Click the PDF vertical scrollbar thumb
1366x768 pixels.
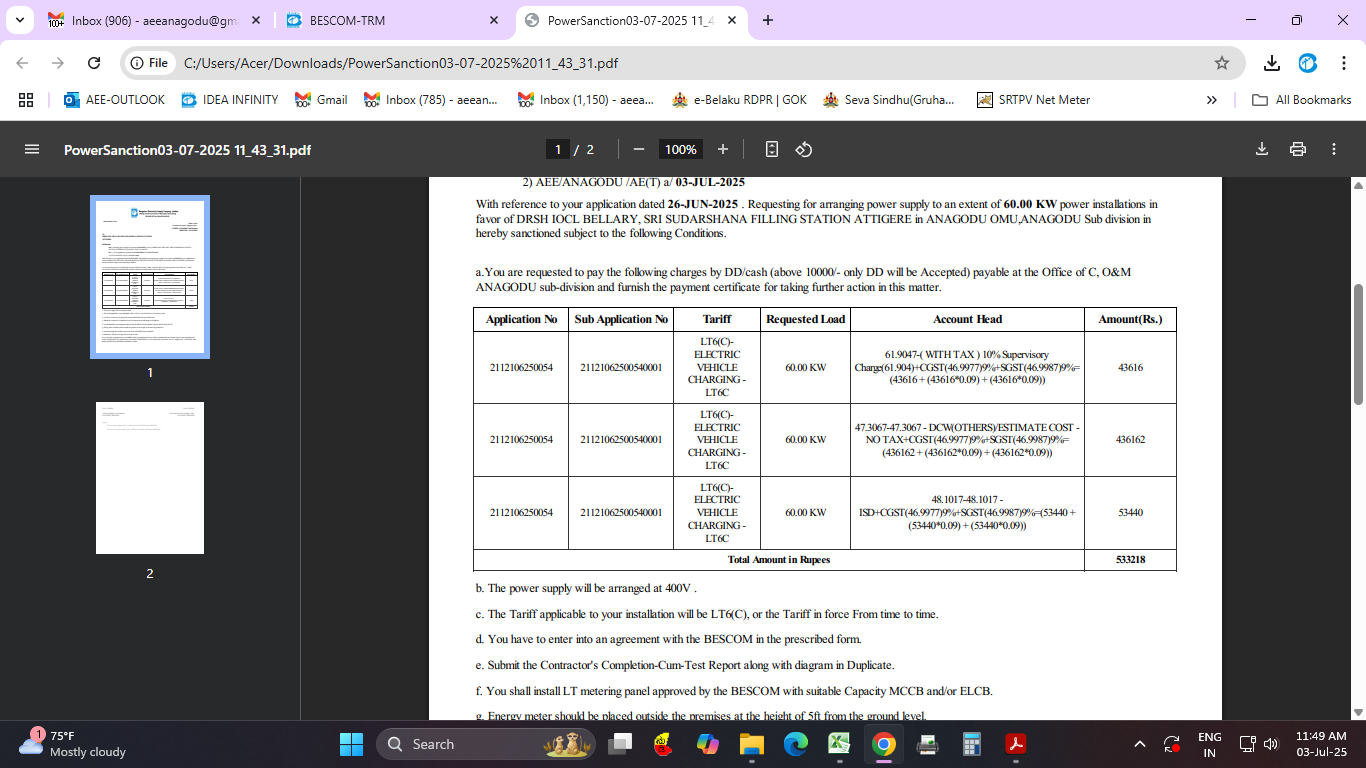[1358, 344]
